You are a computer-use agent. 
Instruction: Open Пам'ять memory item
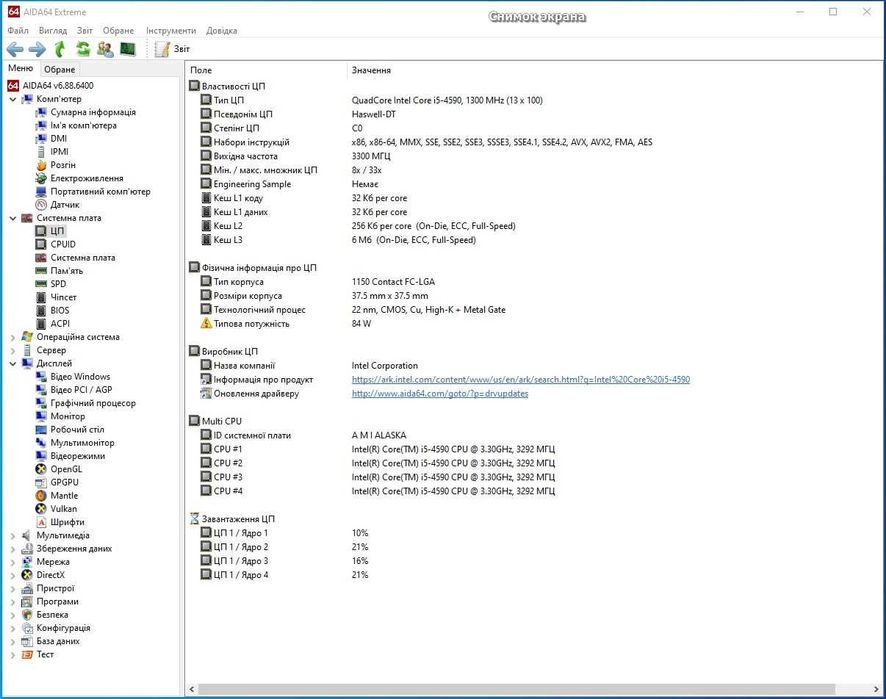[x=67, y=271]
